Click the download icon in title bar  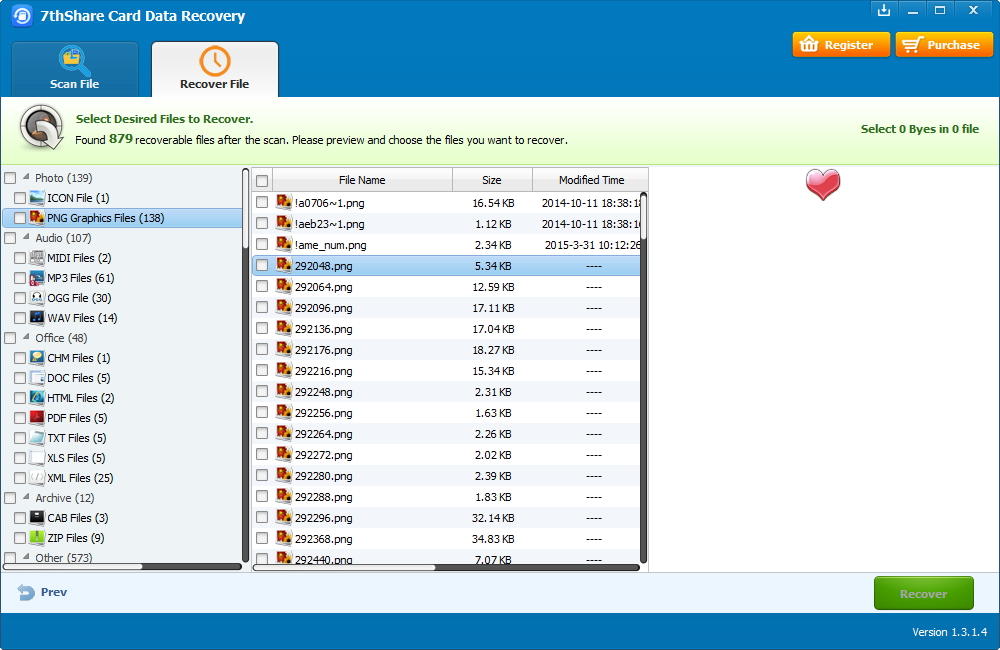tap(884, 10)
